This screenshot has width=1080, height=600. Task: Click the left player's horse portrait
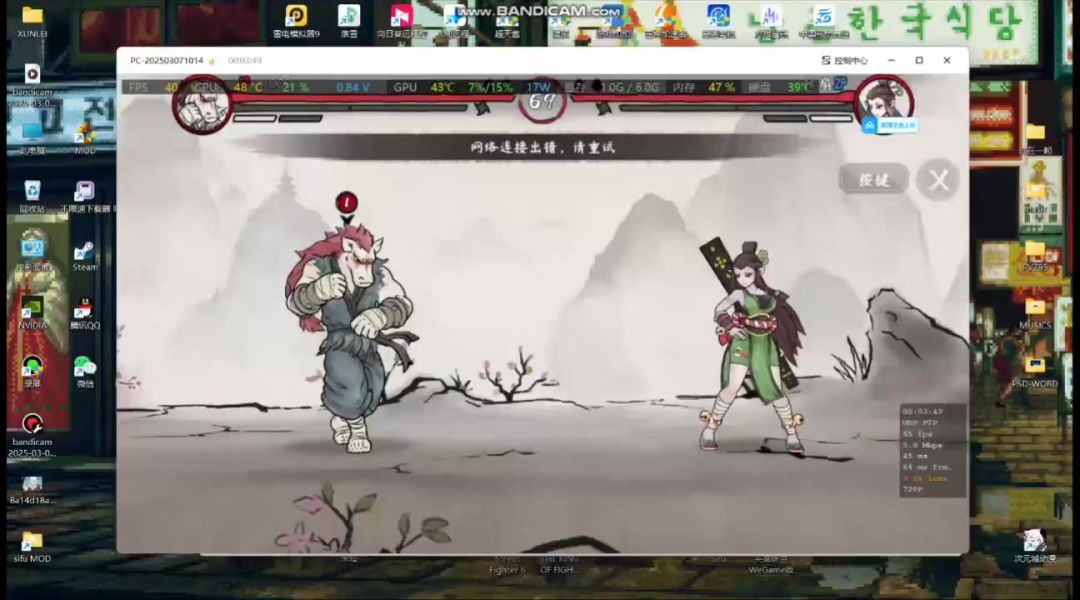click(201, 105)
